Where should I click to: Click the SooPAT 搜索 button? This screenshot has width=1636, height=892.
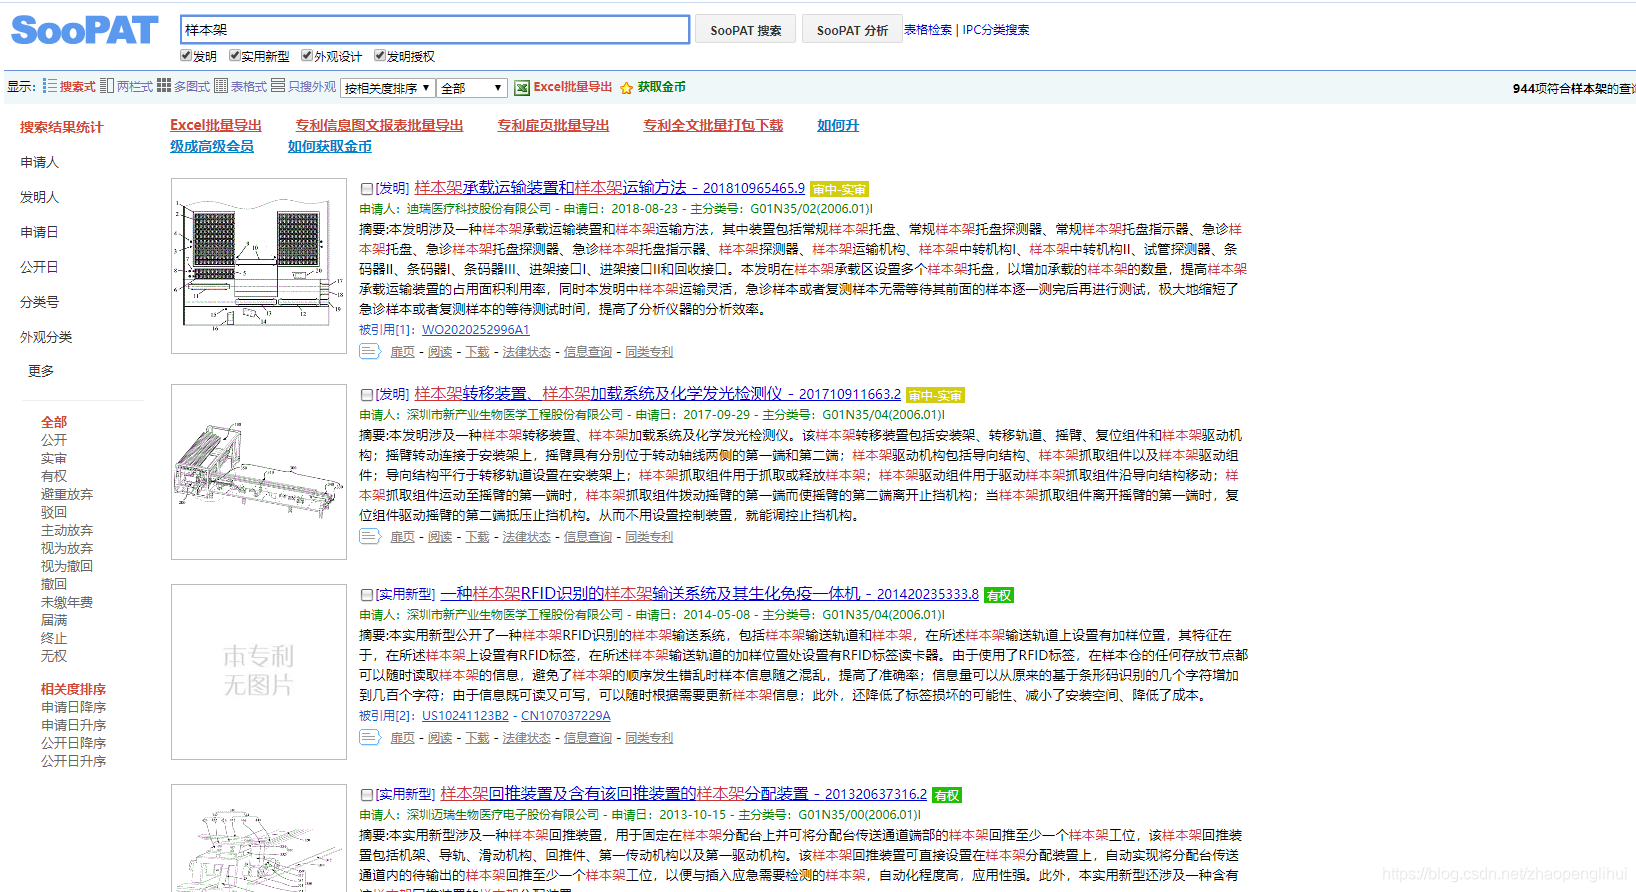tap(746, 30)
